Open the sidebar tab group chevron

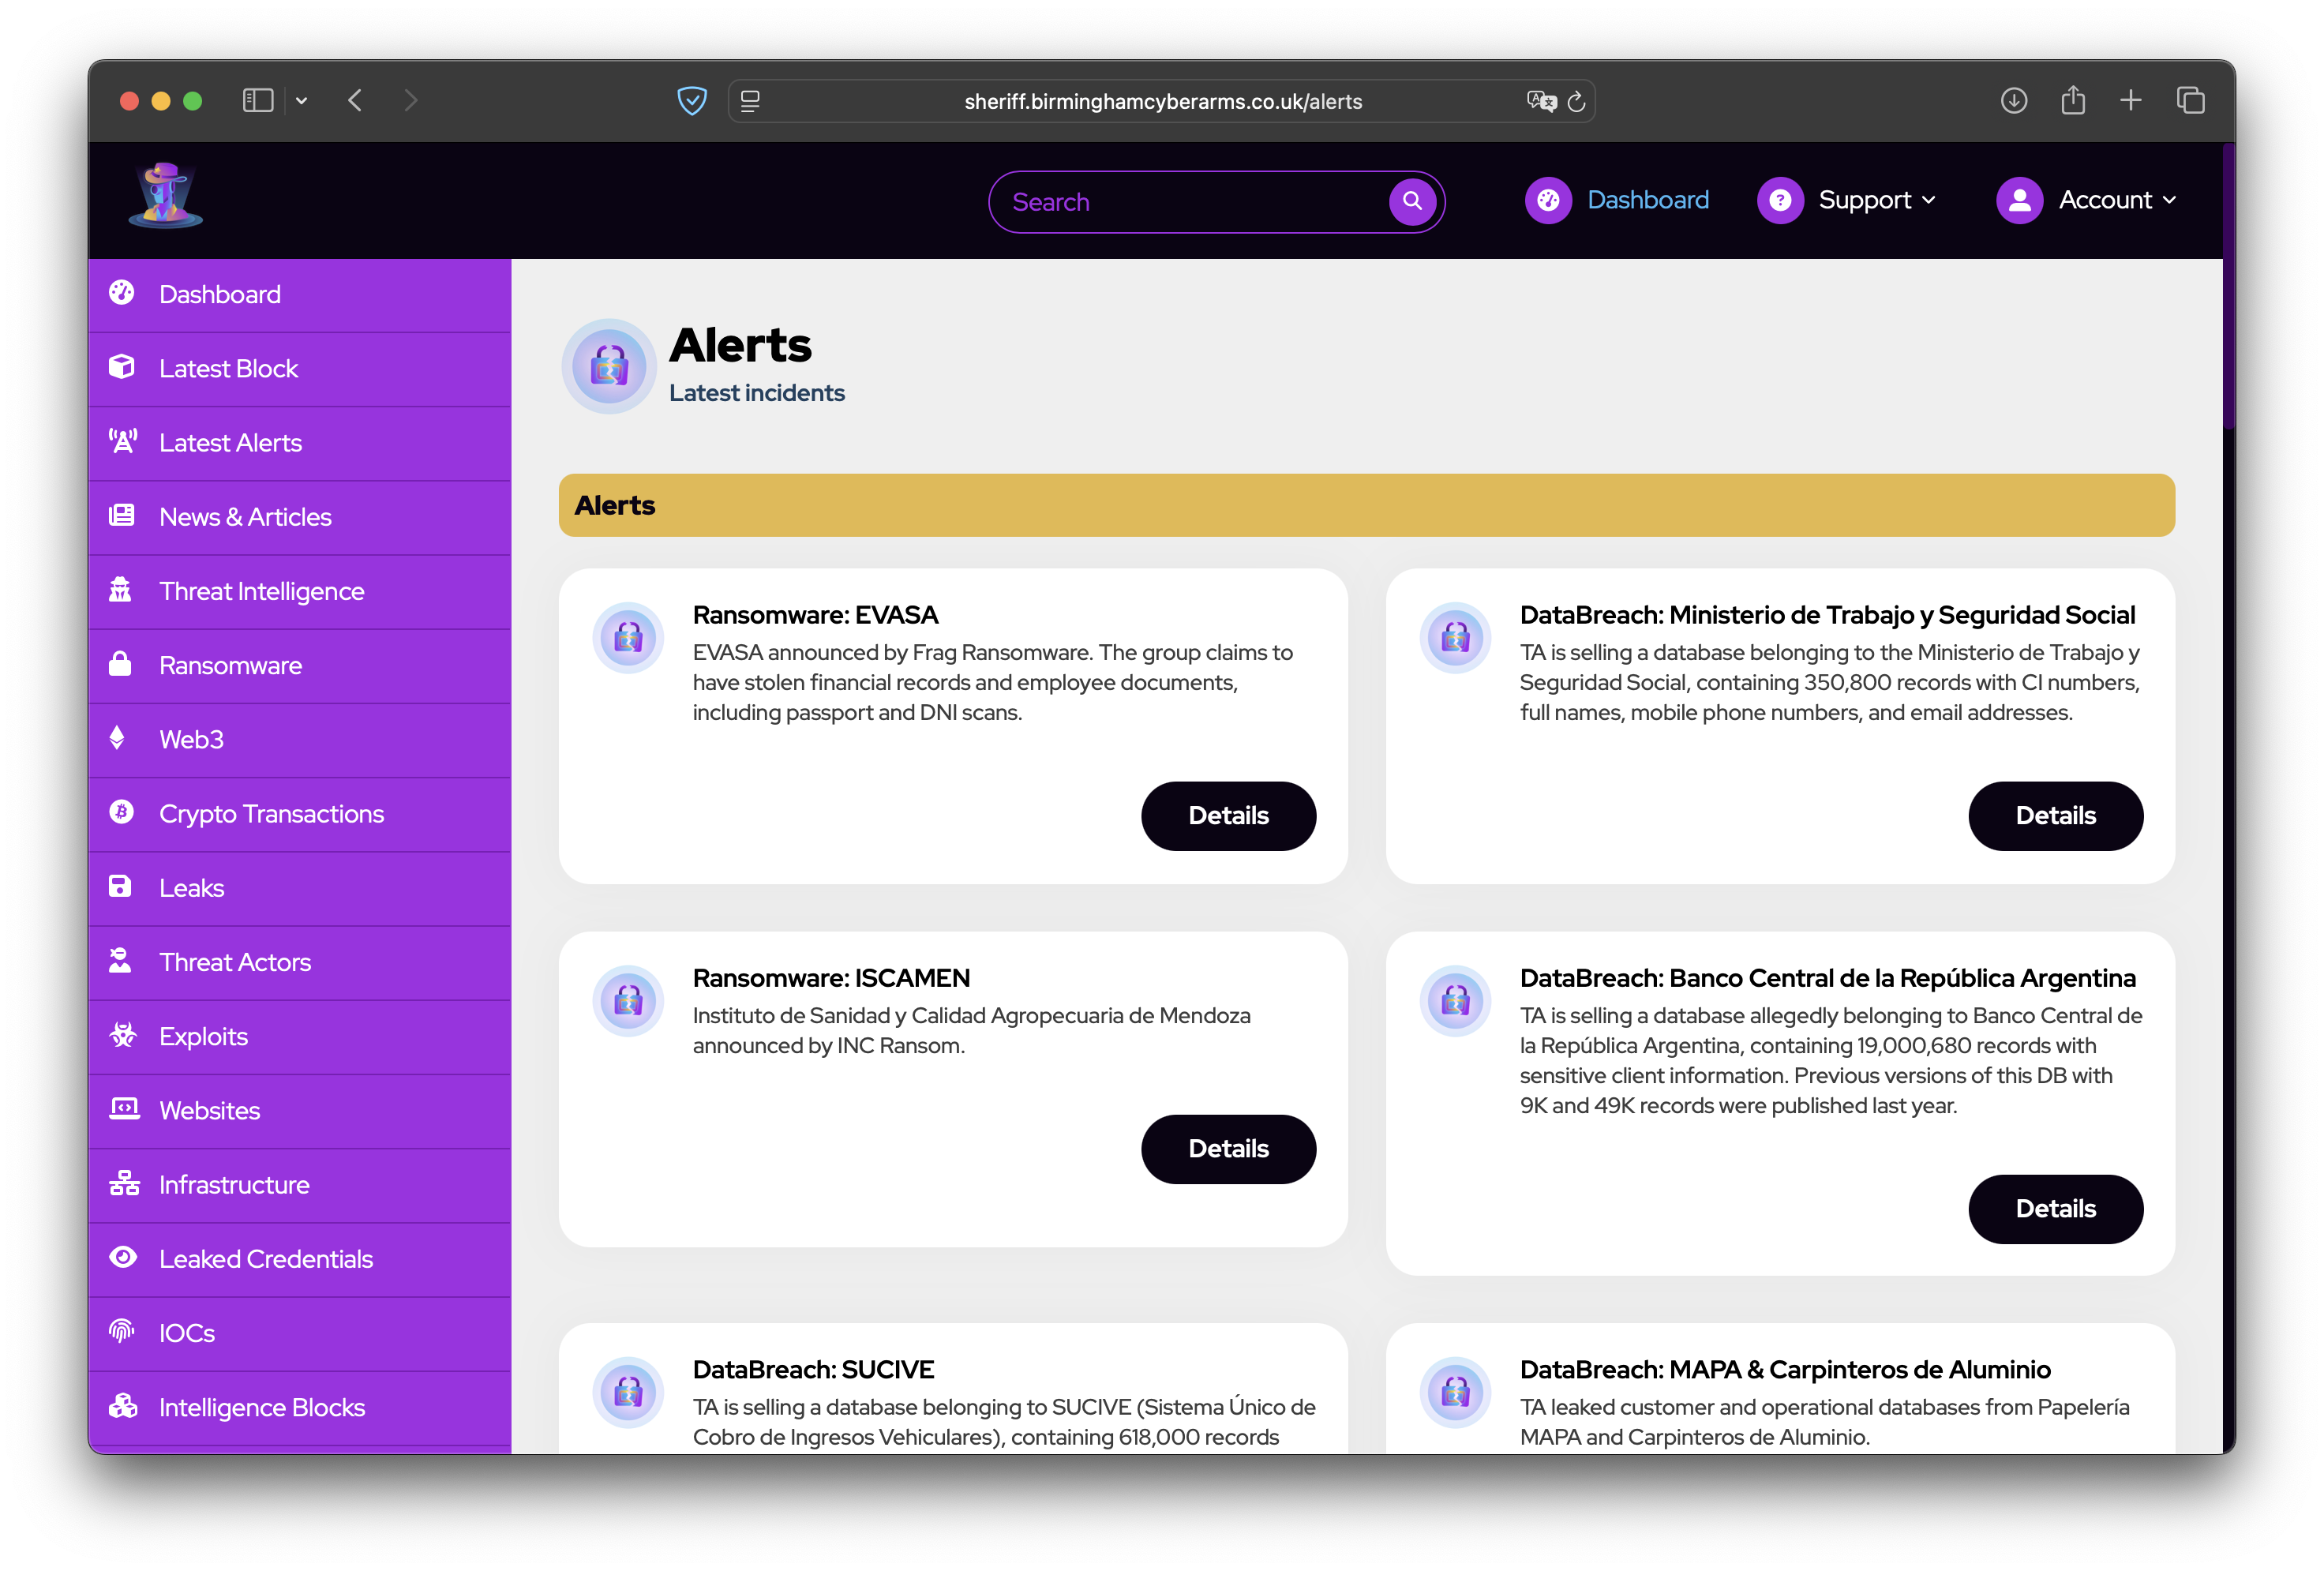tap(301, 101)
